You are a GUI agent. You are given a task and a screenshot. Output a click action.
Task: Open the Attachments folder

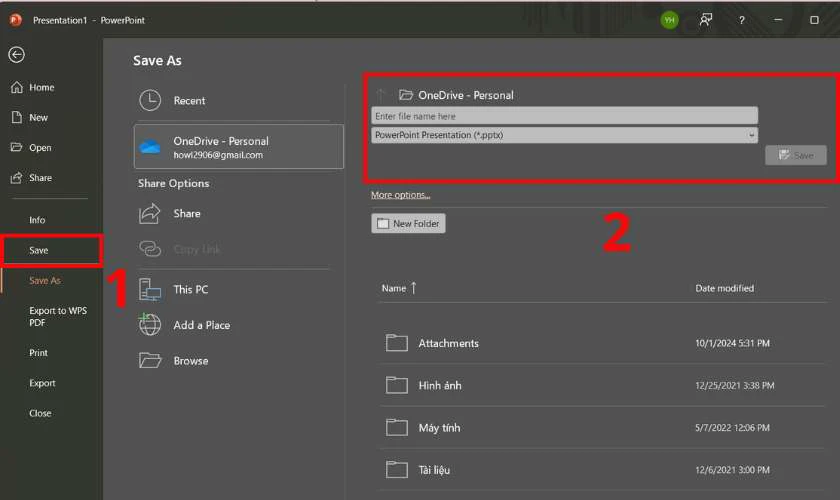tap(602, 343)
